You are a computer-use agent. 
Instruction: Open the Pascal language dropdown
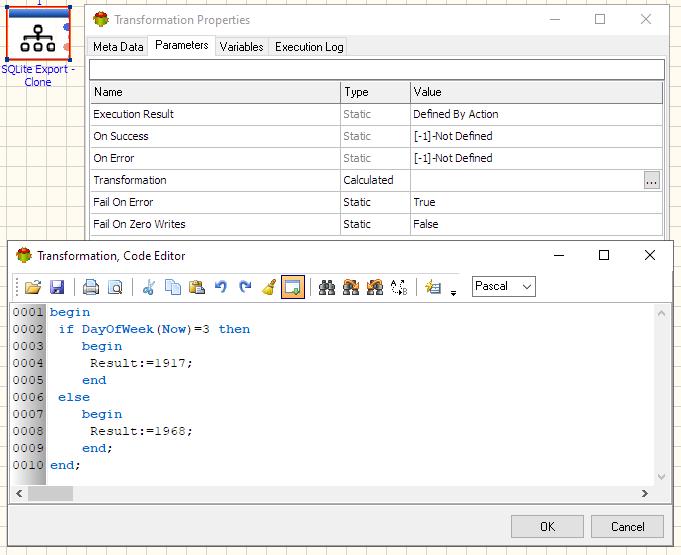pyautogui.click(x=504, y=287)
